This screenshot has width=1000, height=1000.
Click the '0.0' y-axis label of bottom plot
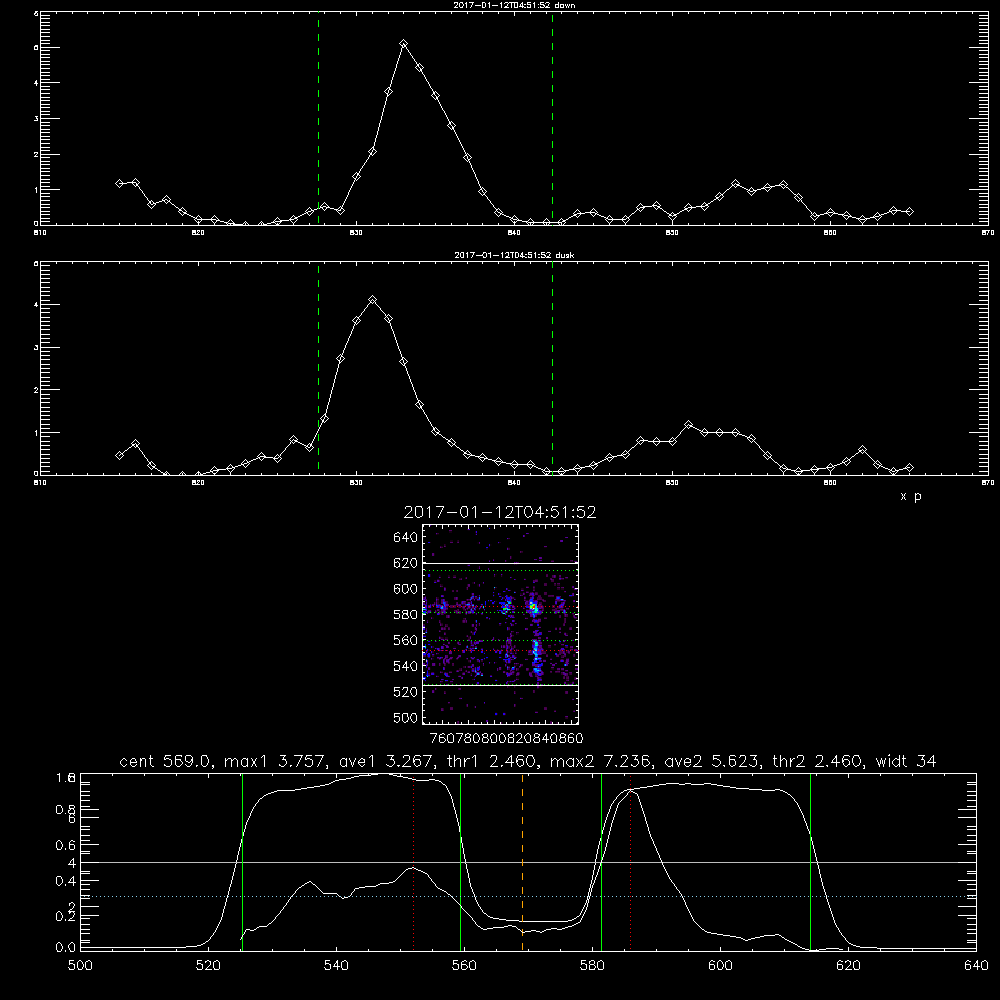click(65, 947)
